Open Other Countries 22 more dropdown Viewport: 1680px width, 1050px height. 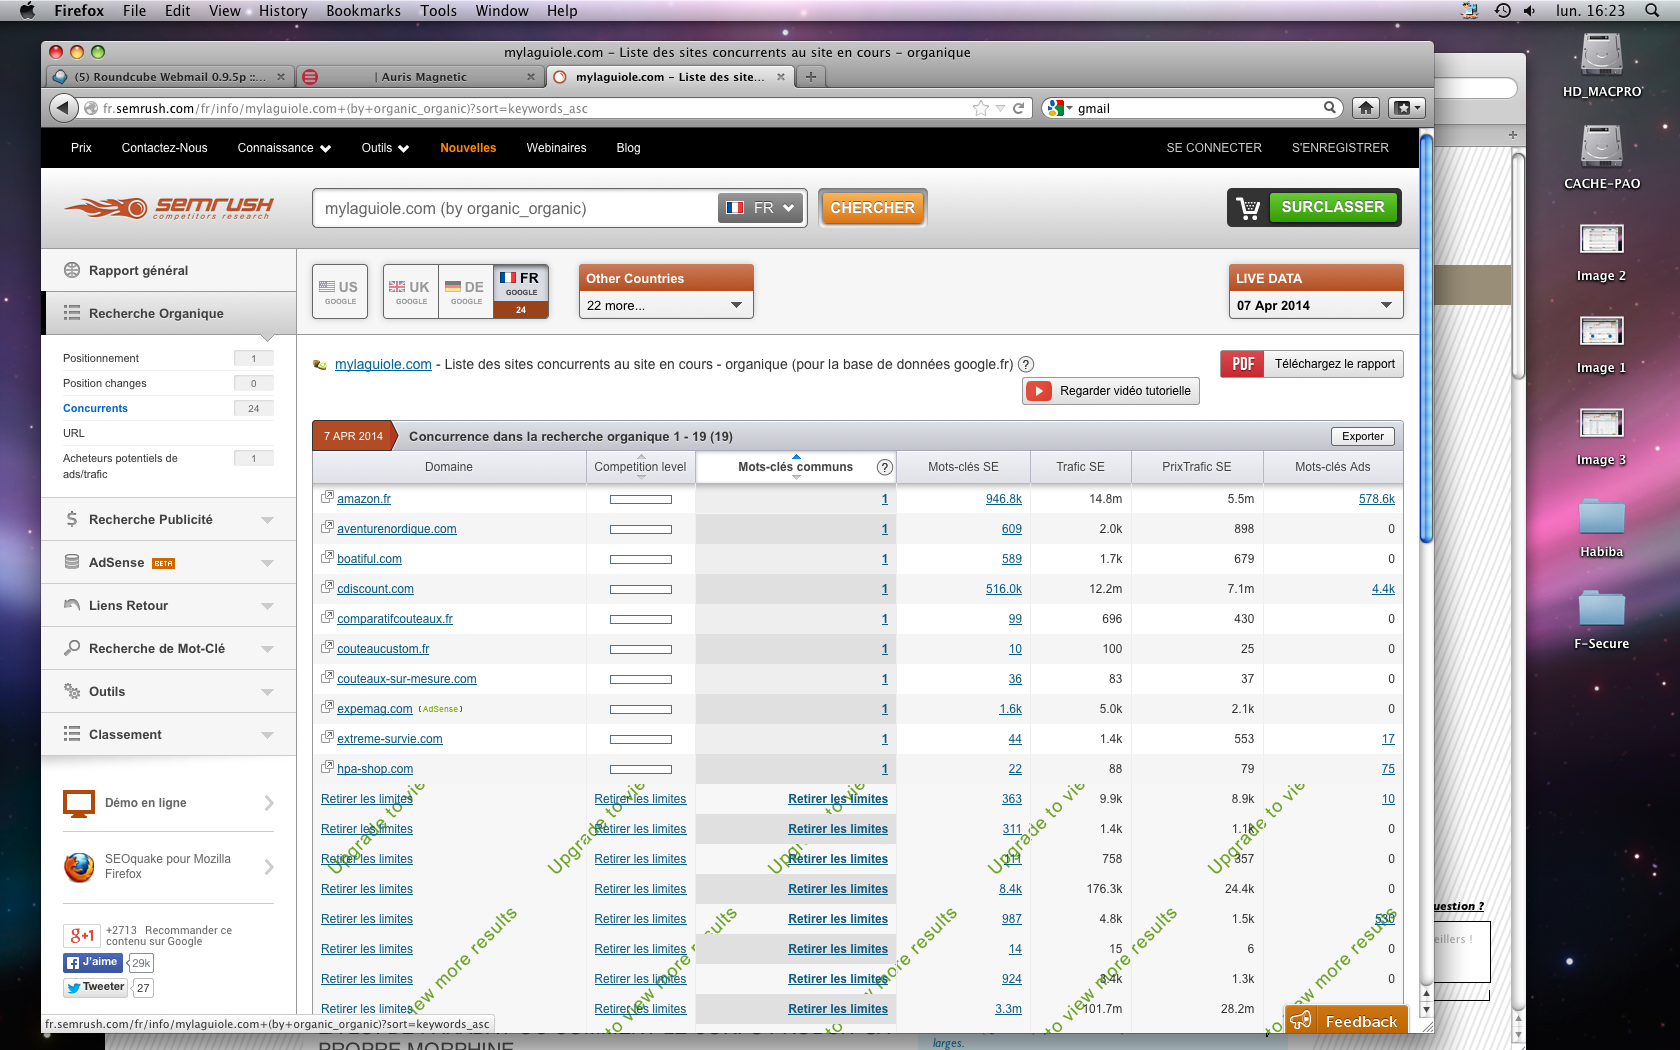click(x=666, y=305)
